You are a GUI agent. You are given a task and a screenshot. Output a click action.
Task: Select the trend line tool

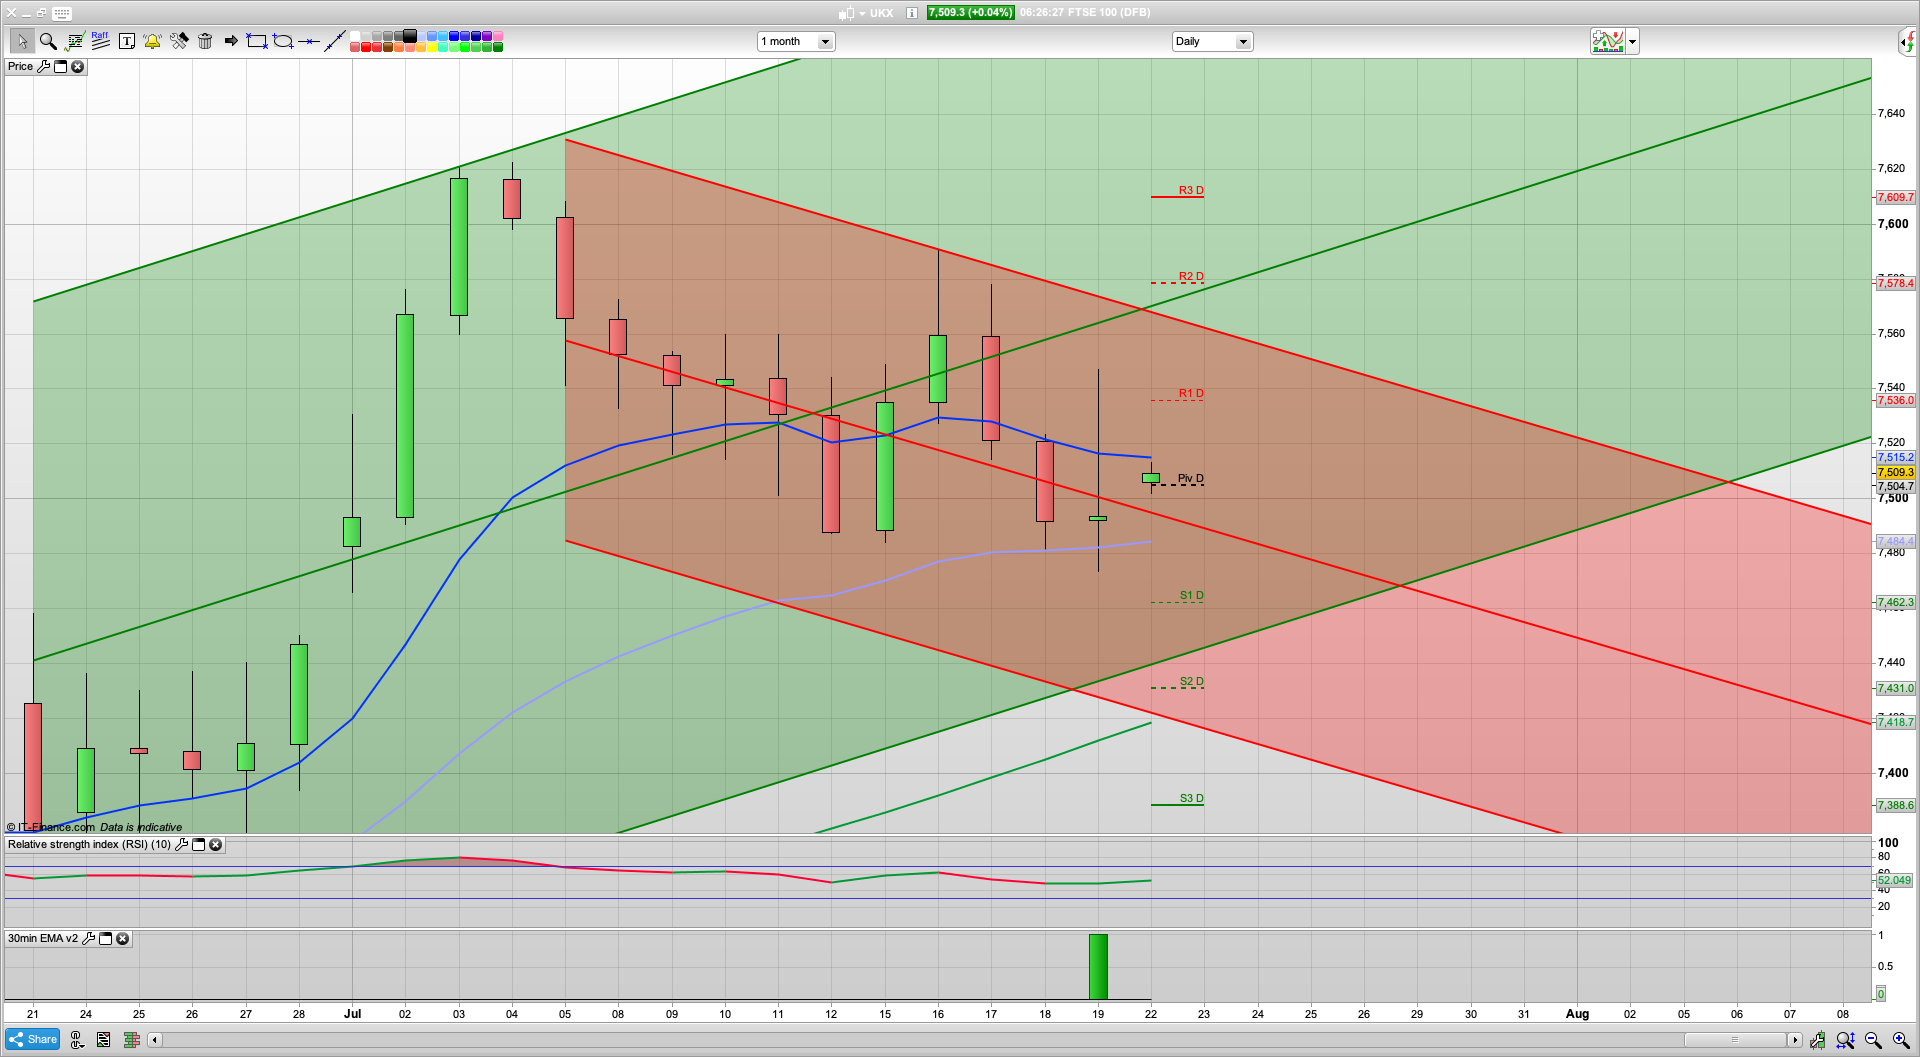tap(335, 41)
